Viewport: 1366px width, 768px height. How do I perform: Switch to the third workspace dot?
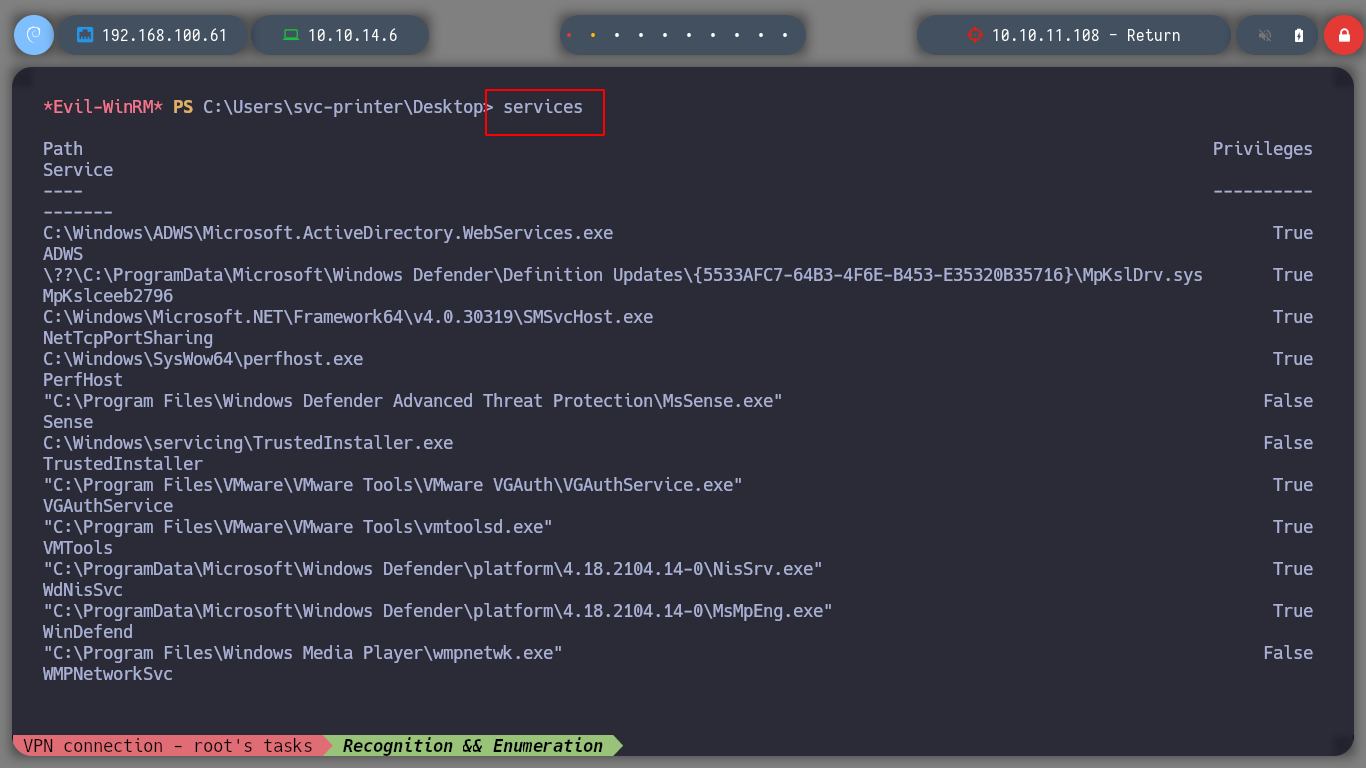pos(617,35)
